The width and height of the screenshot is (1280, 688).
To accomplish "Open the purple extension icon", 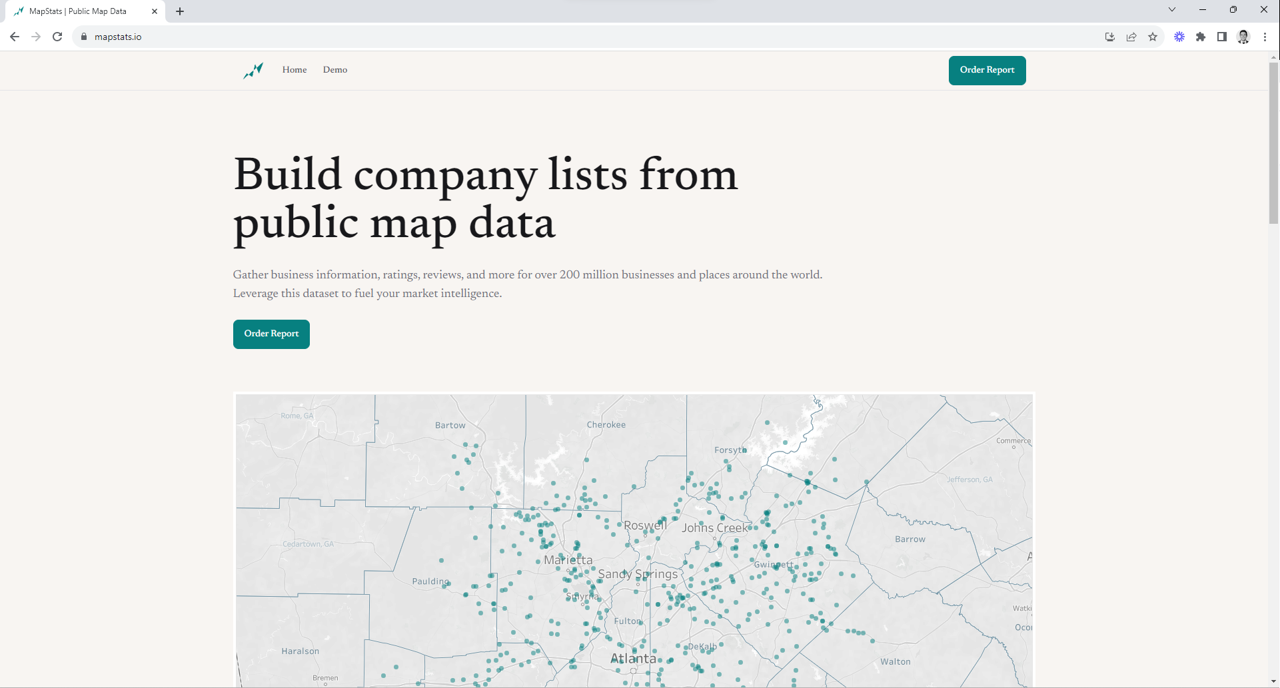I will (x=1179, y=37).
